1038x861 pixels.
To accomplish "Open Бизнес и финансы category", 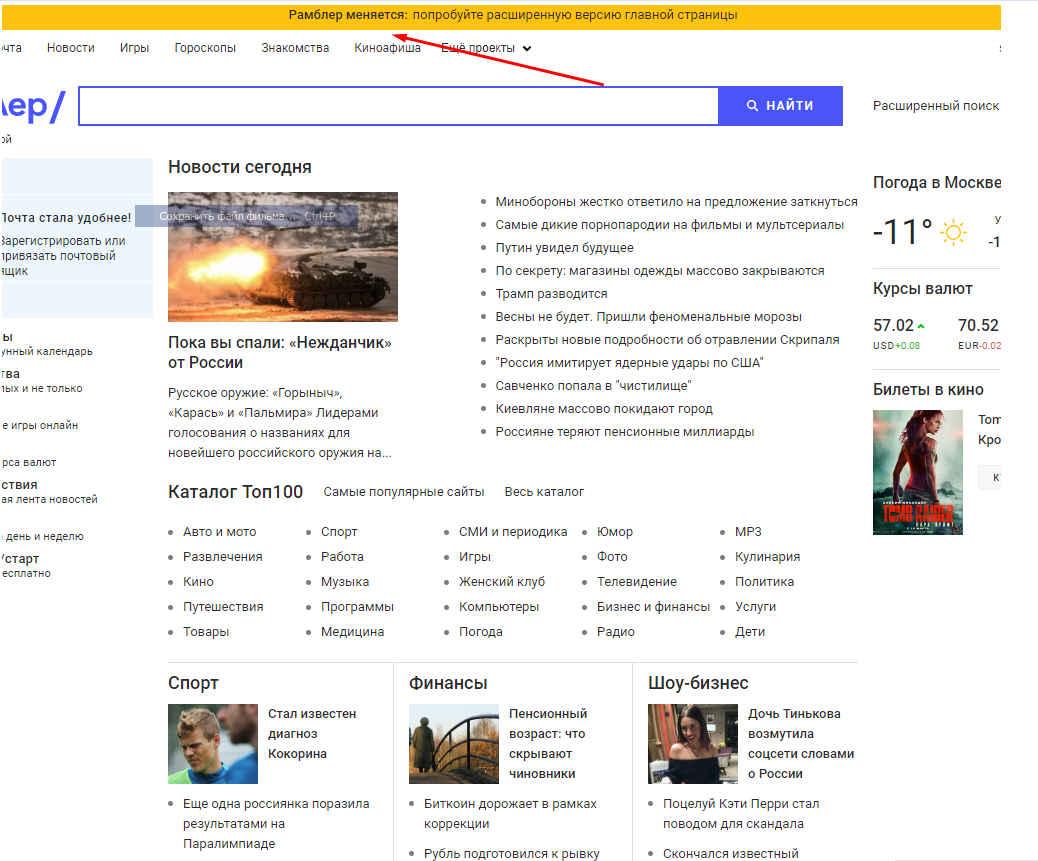I will 653,607.
